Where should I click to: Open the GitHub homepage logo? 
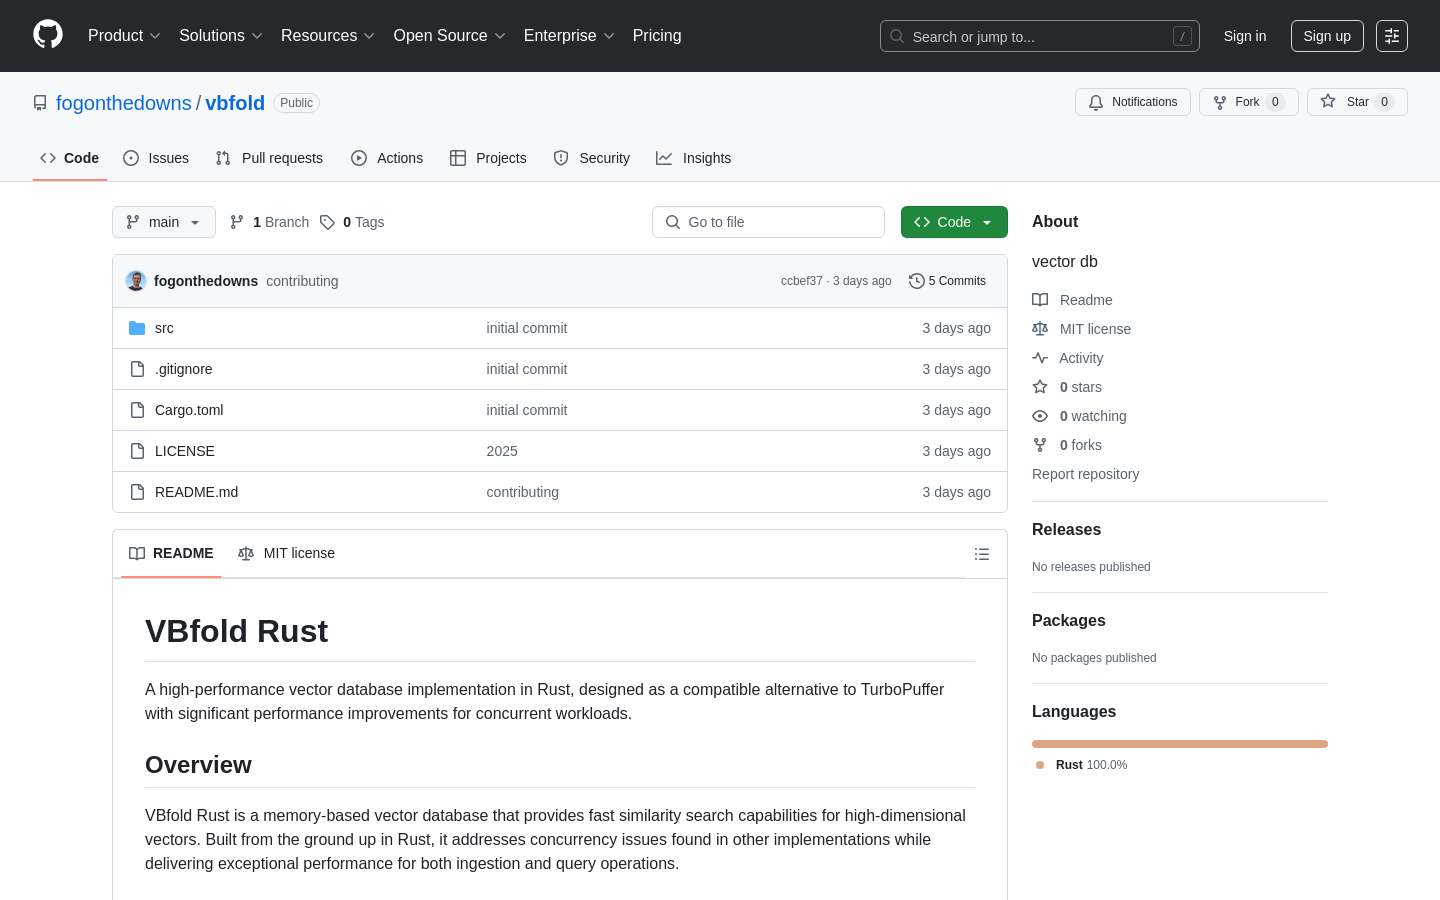[x=48, y=35]
